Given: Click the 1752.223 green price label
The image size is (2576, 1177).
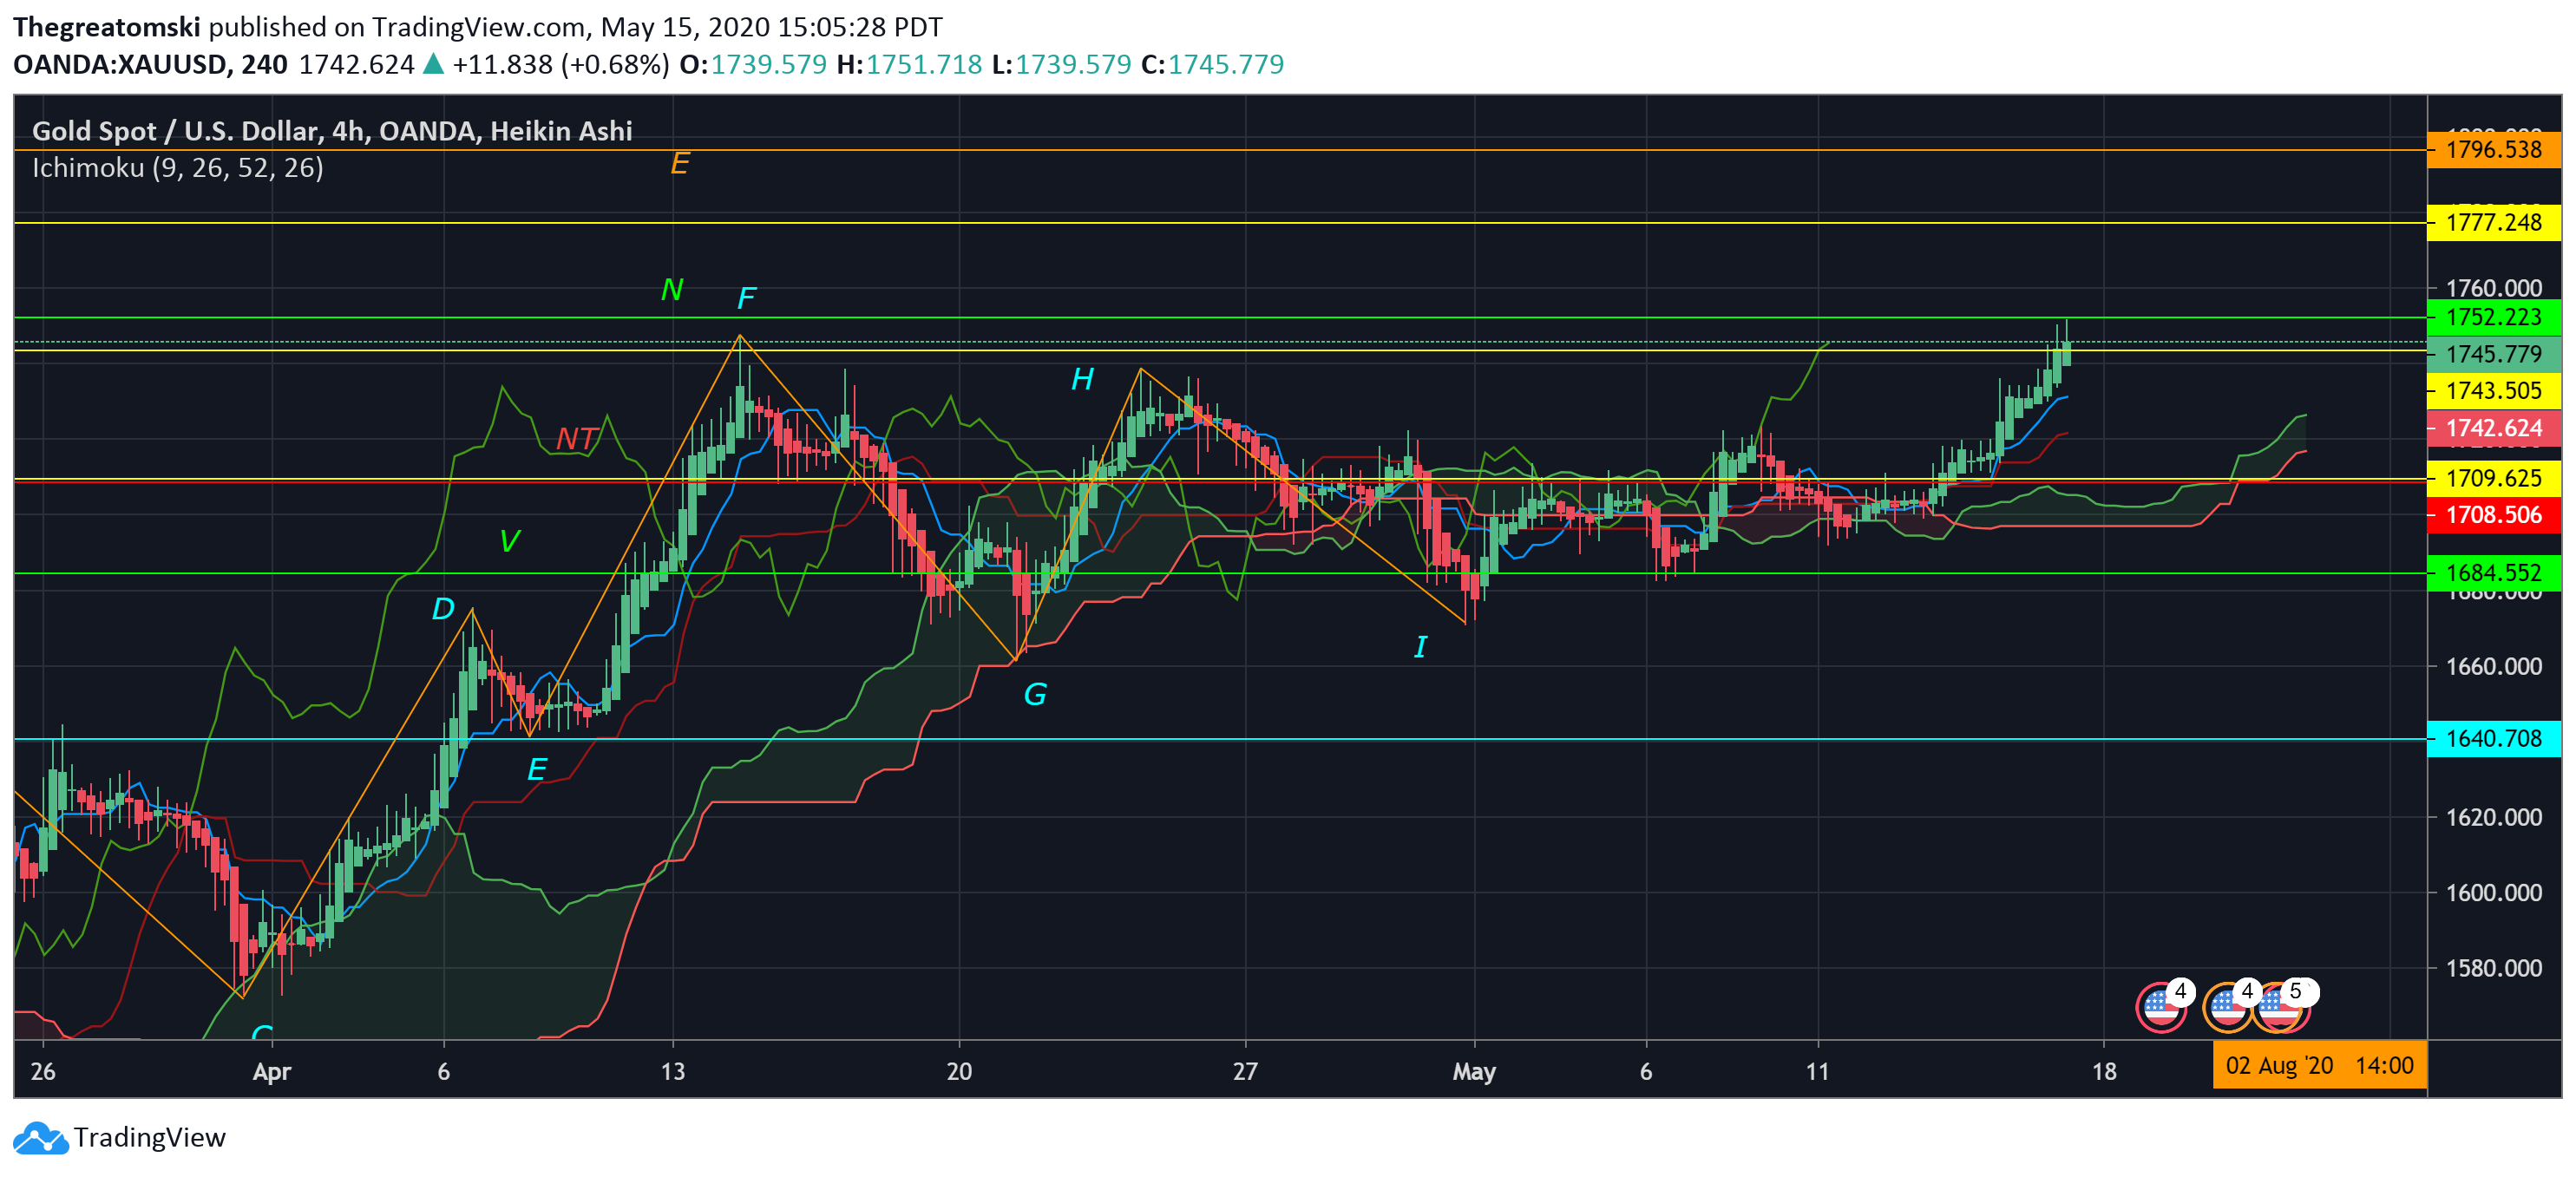Looking at the screenshot, I should tap(2493, 317).
